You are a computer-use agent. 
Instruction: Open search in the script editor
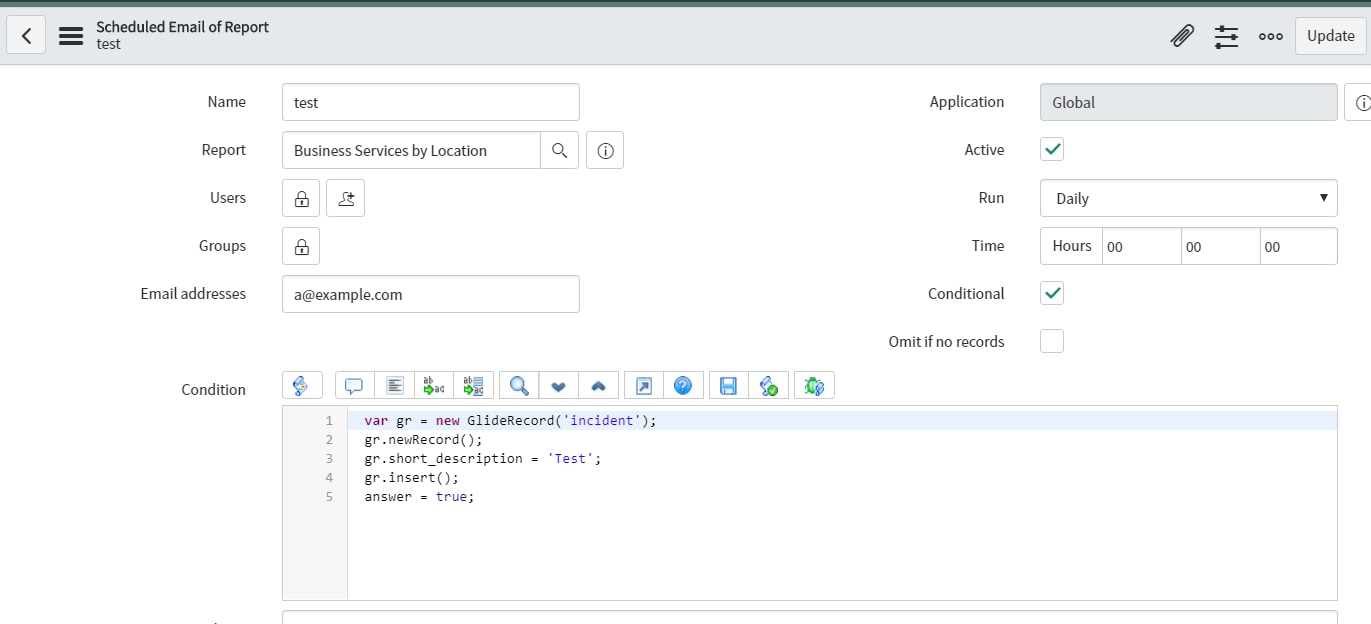click(519, 385)
